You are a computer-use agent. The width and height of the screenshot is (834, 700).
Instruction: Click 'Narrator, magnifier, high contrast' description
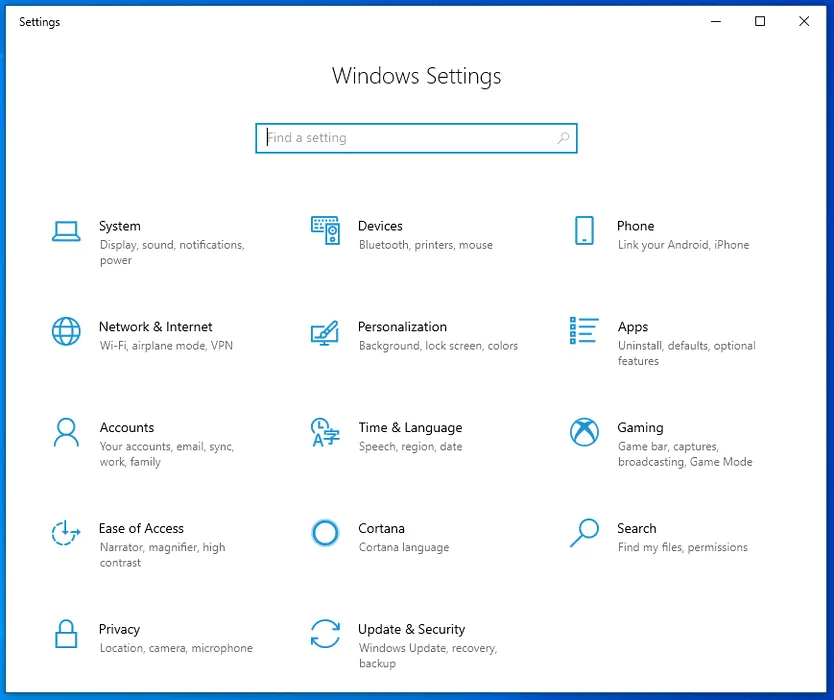pos(162,555)
